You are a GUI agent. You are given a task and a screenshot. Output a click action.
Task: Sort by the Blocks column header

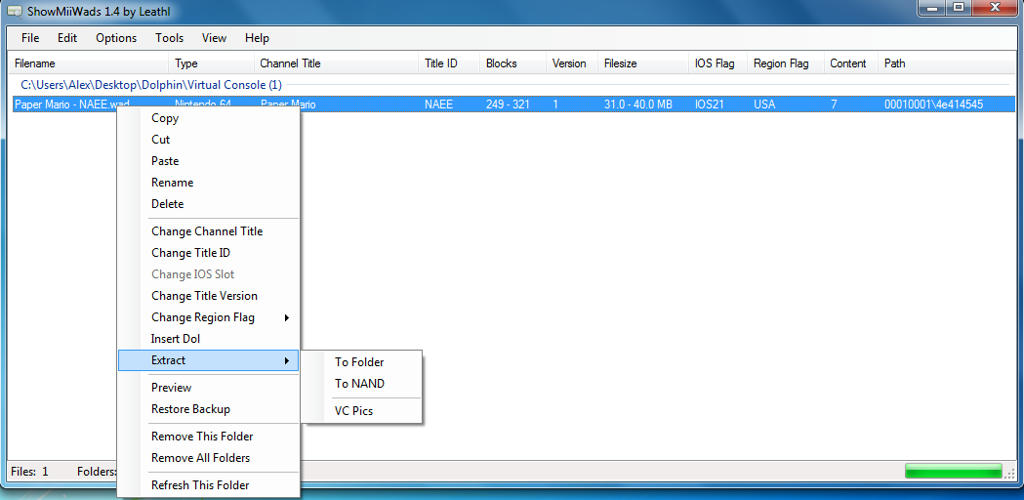tap(513, 64)
